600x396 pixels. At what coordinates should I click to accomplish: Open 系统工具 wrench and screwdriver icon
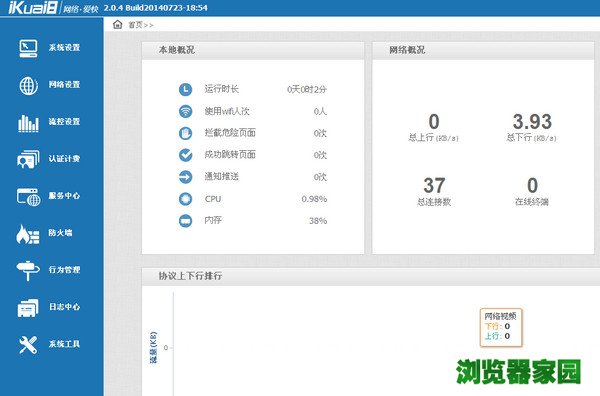(28, 345)
